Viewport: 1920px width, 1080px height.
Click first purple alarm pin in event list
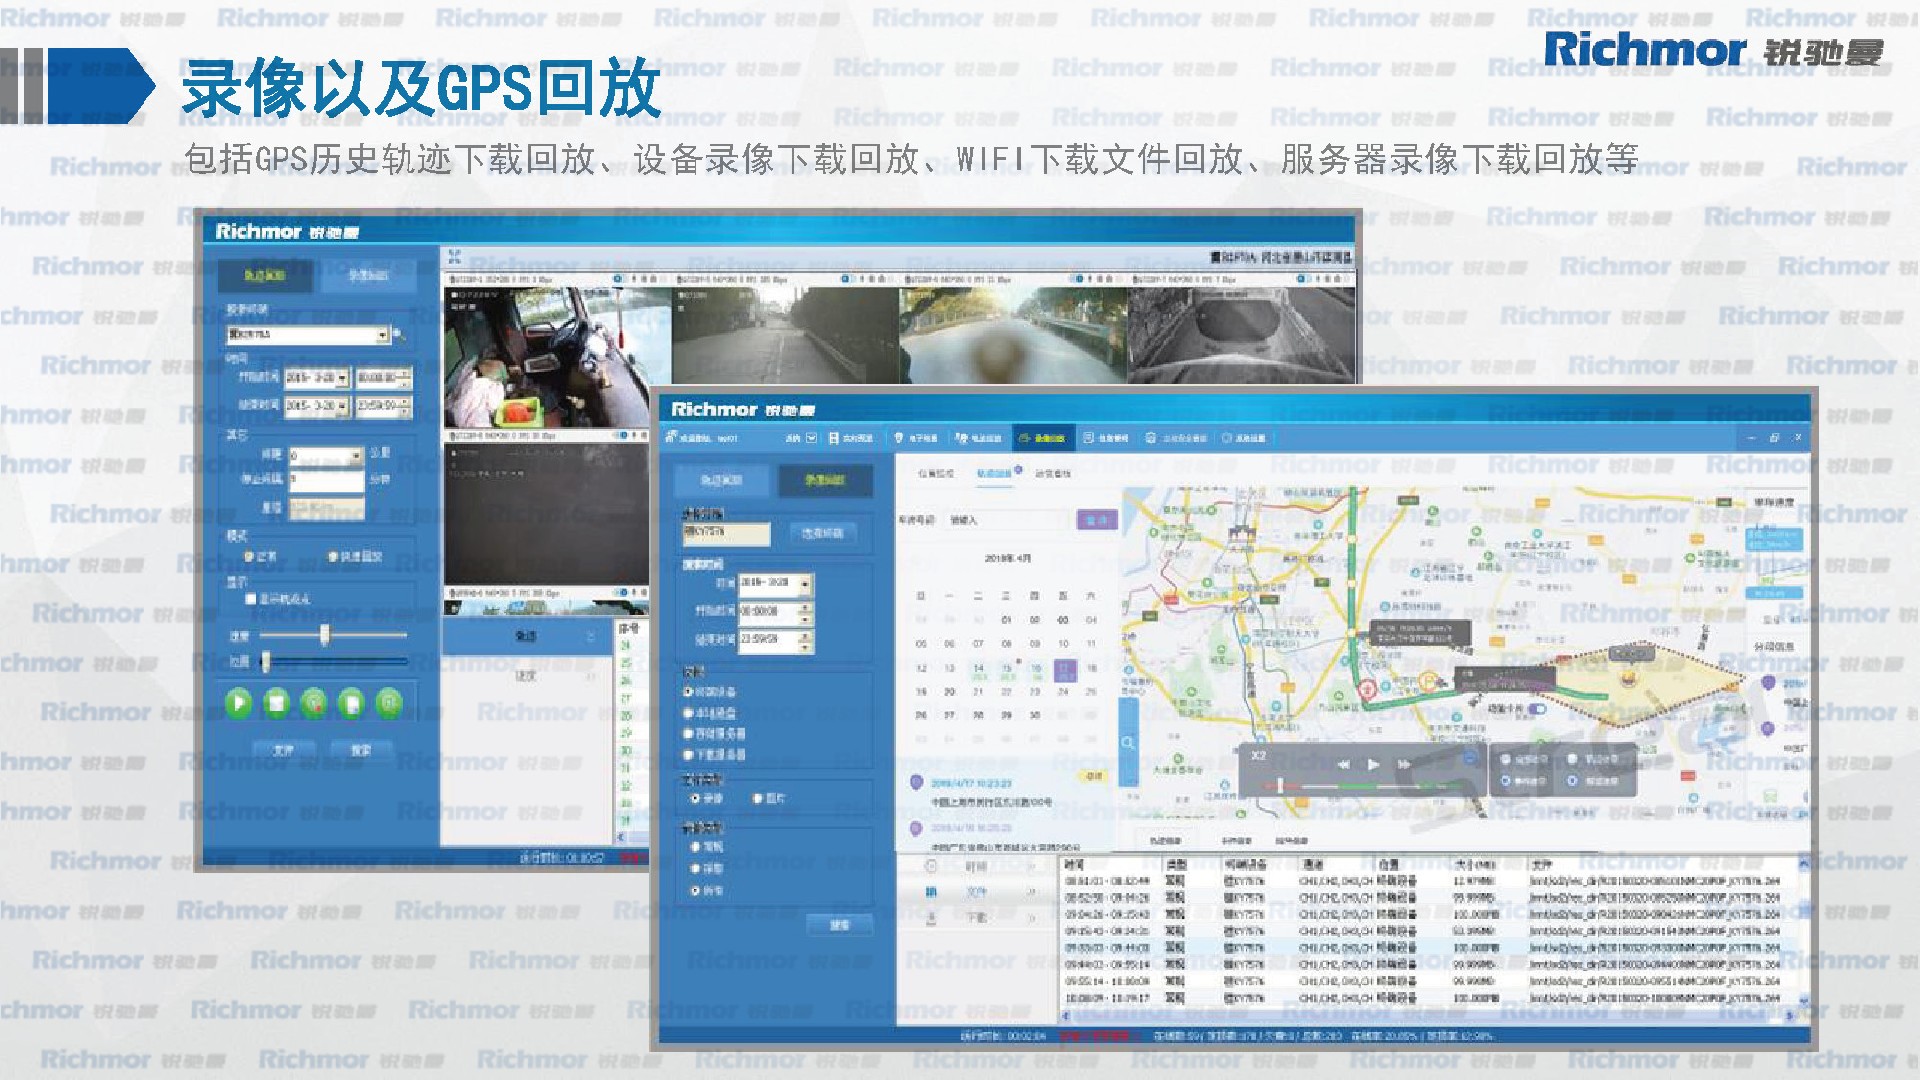click(915, 783)
